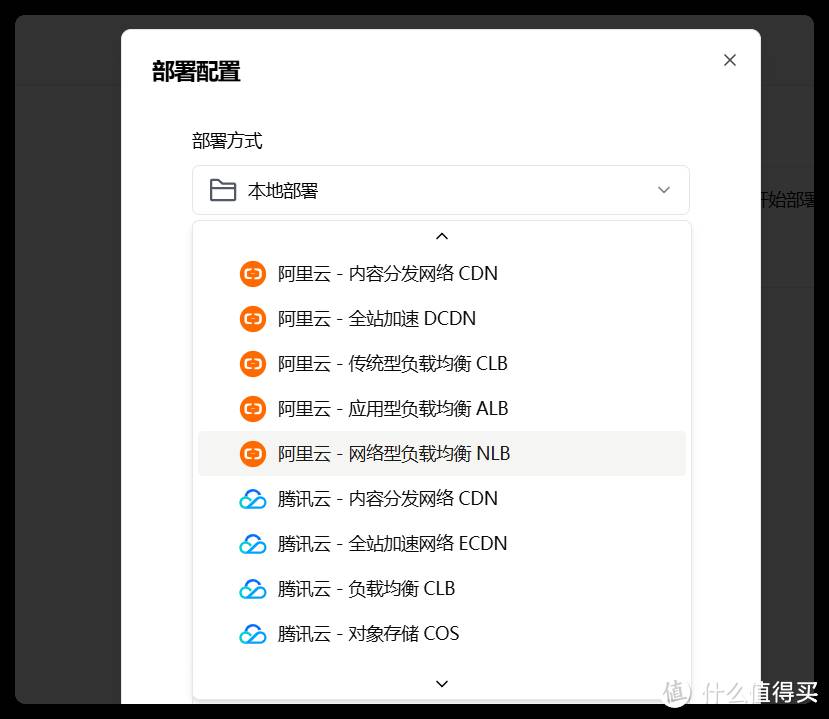Pick 阿里云 - 网络型负载均衡 NLB entry
The image size is (829, 719).
point(441,454)
